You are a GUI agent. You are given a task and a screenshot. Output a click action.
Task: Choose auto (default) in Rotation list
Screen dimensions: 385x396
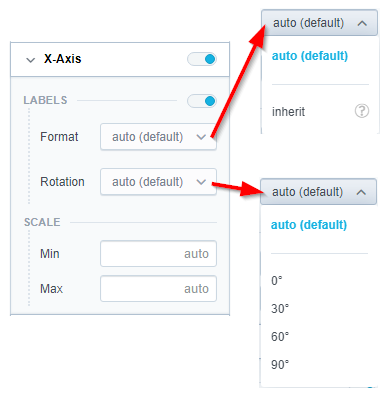pyautogui.click(x=309, y=225)
